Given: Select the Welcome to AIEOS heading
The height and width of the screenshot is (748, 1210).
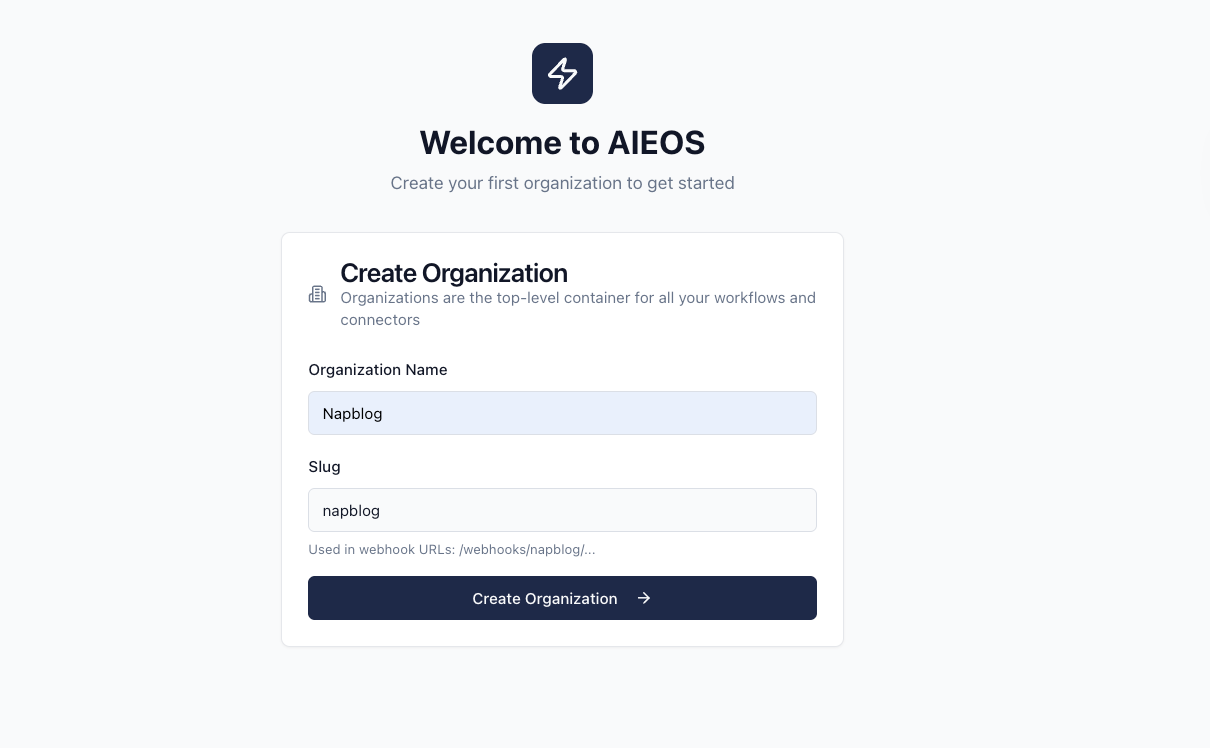Looking at the screenshot, I should (562, 142).
